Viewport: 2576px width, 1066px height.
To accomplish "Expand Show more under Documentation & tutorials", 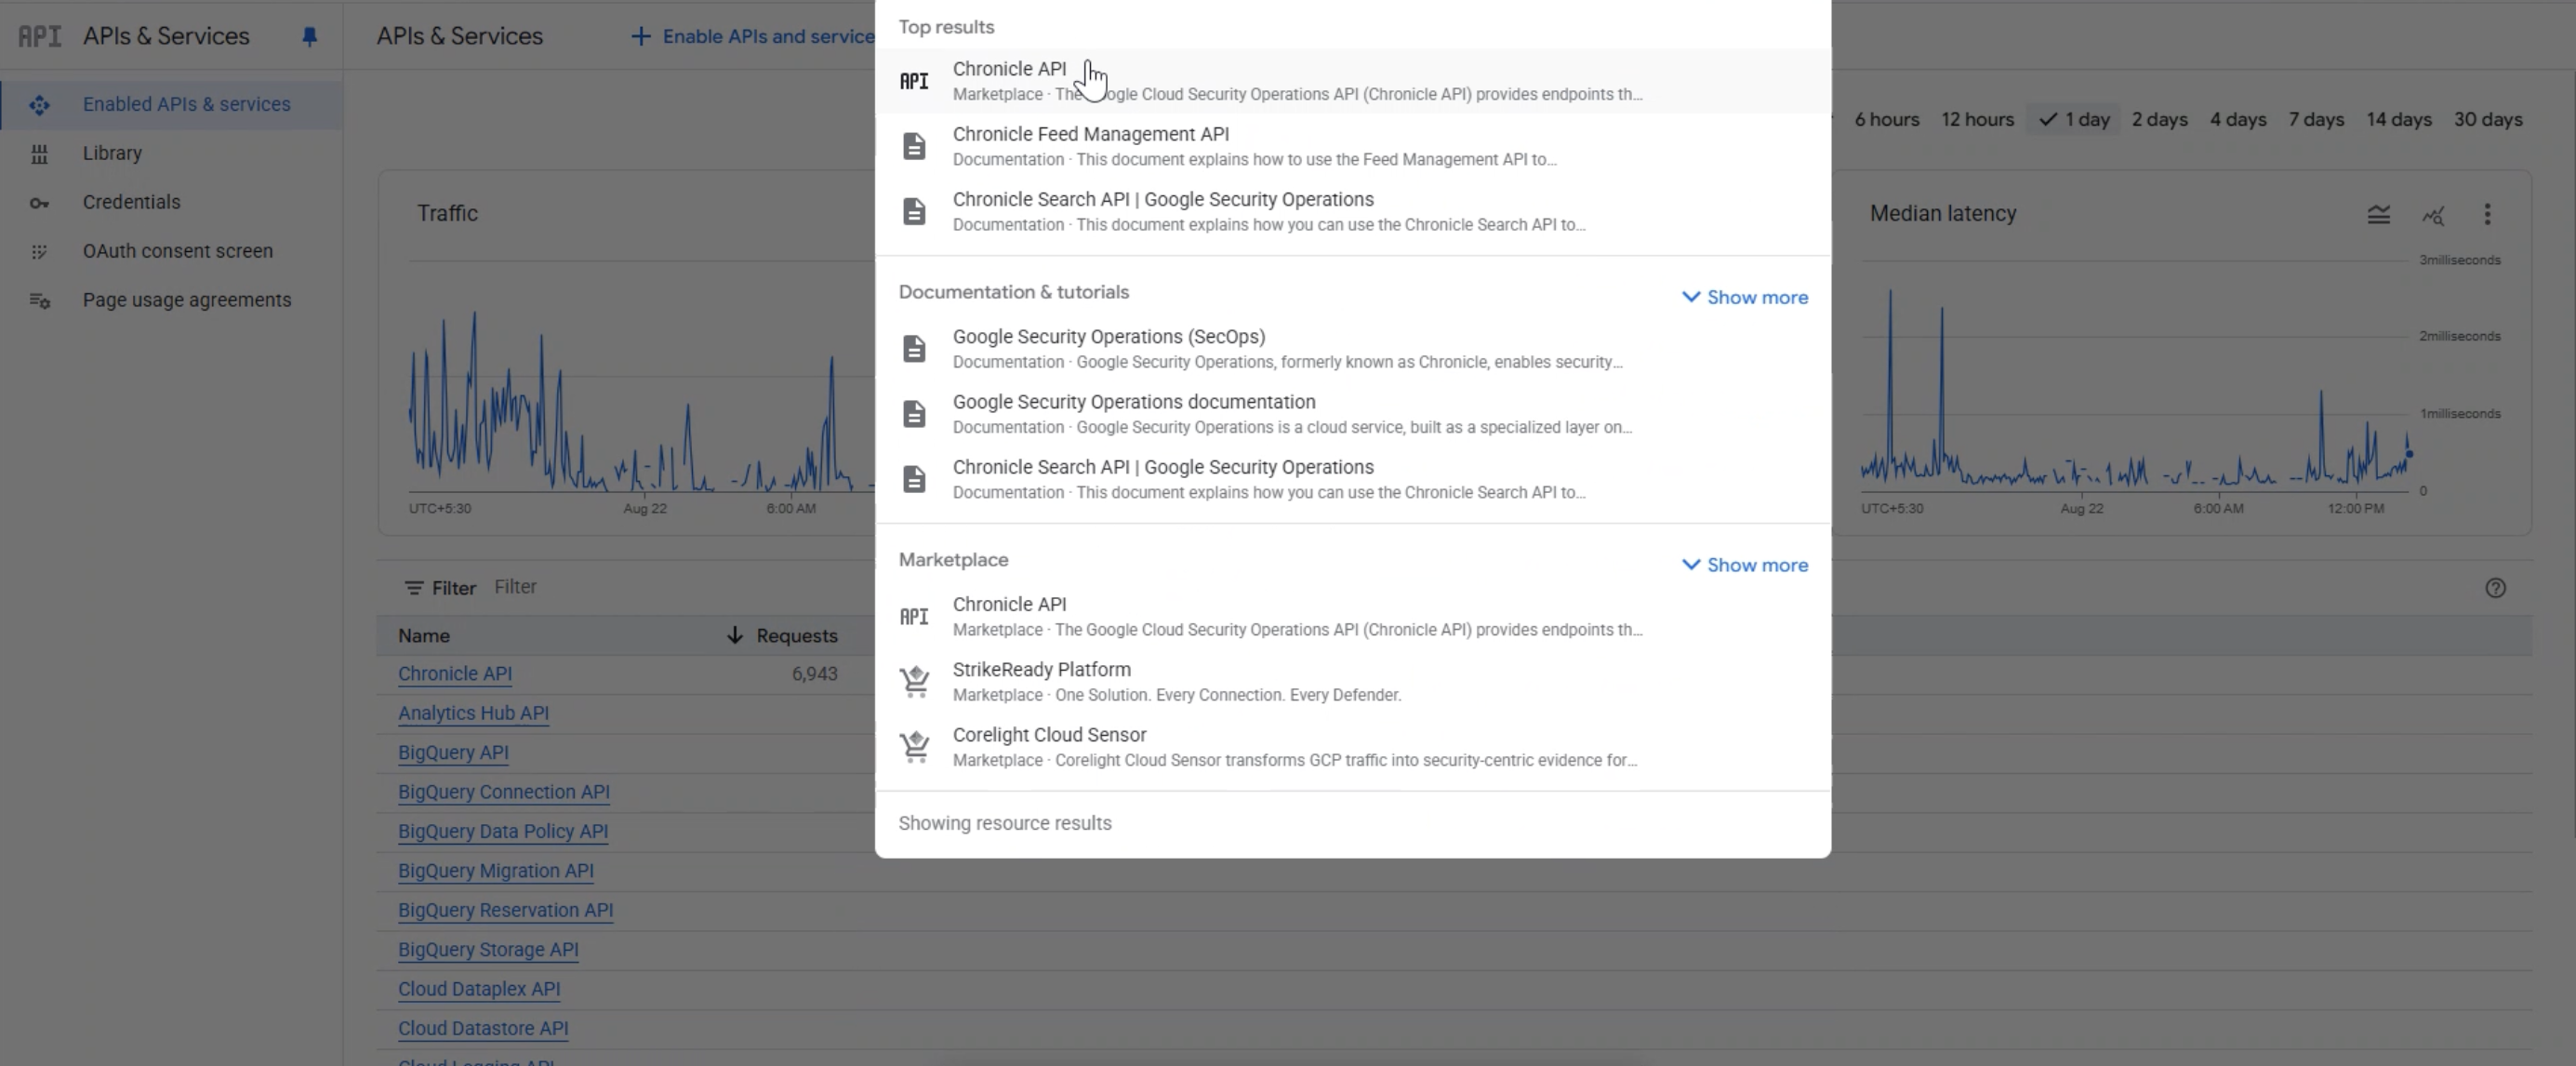I will point(1744,297).
